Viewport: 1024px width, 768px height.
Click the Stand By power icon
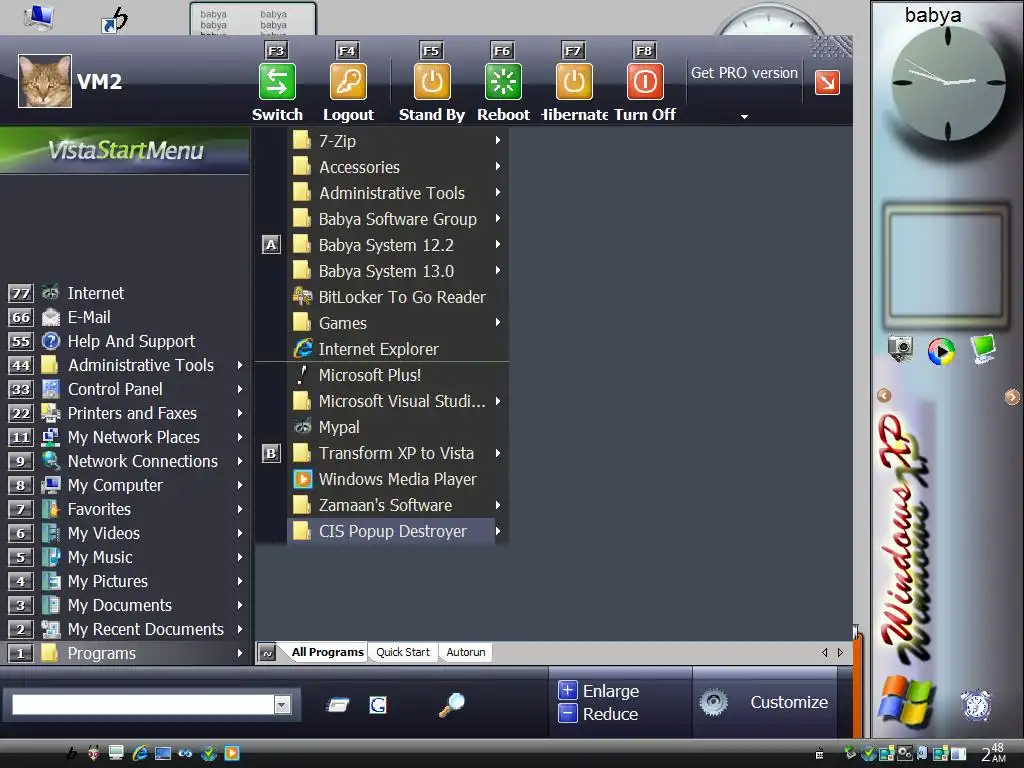[432, 82]
